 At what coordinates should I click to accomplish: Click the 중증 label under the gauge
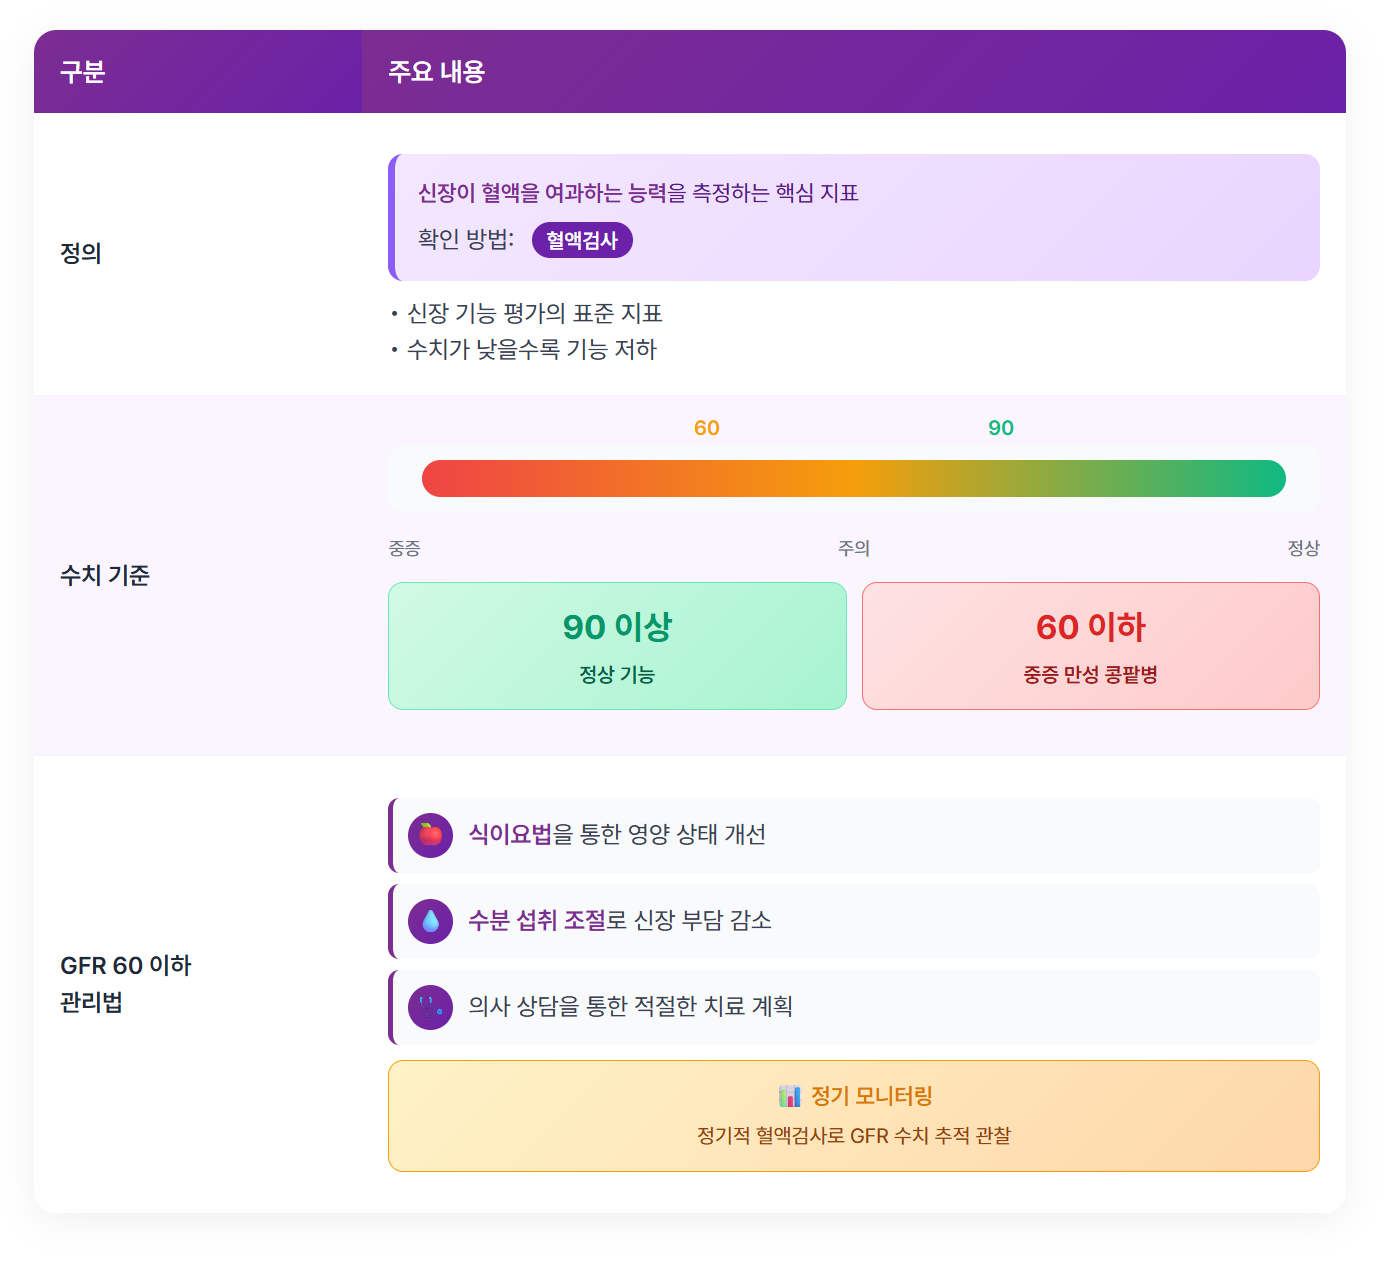[405, 548]
